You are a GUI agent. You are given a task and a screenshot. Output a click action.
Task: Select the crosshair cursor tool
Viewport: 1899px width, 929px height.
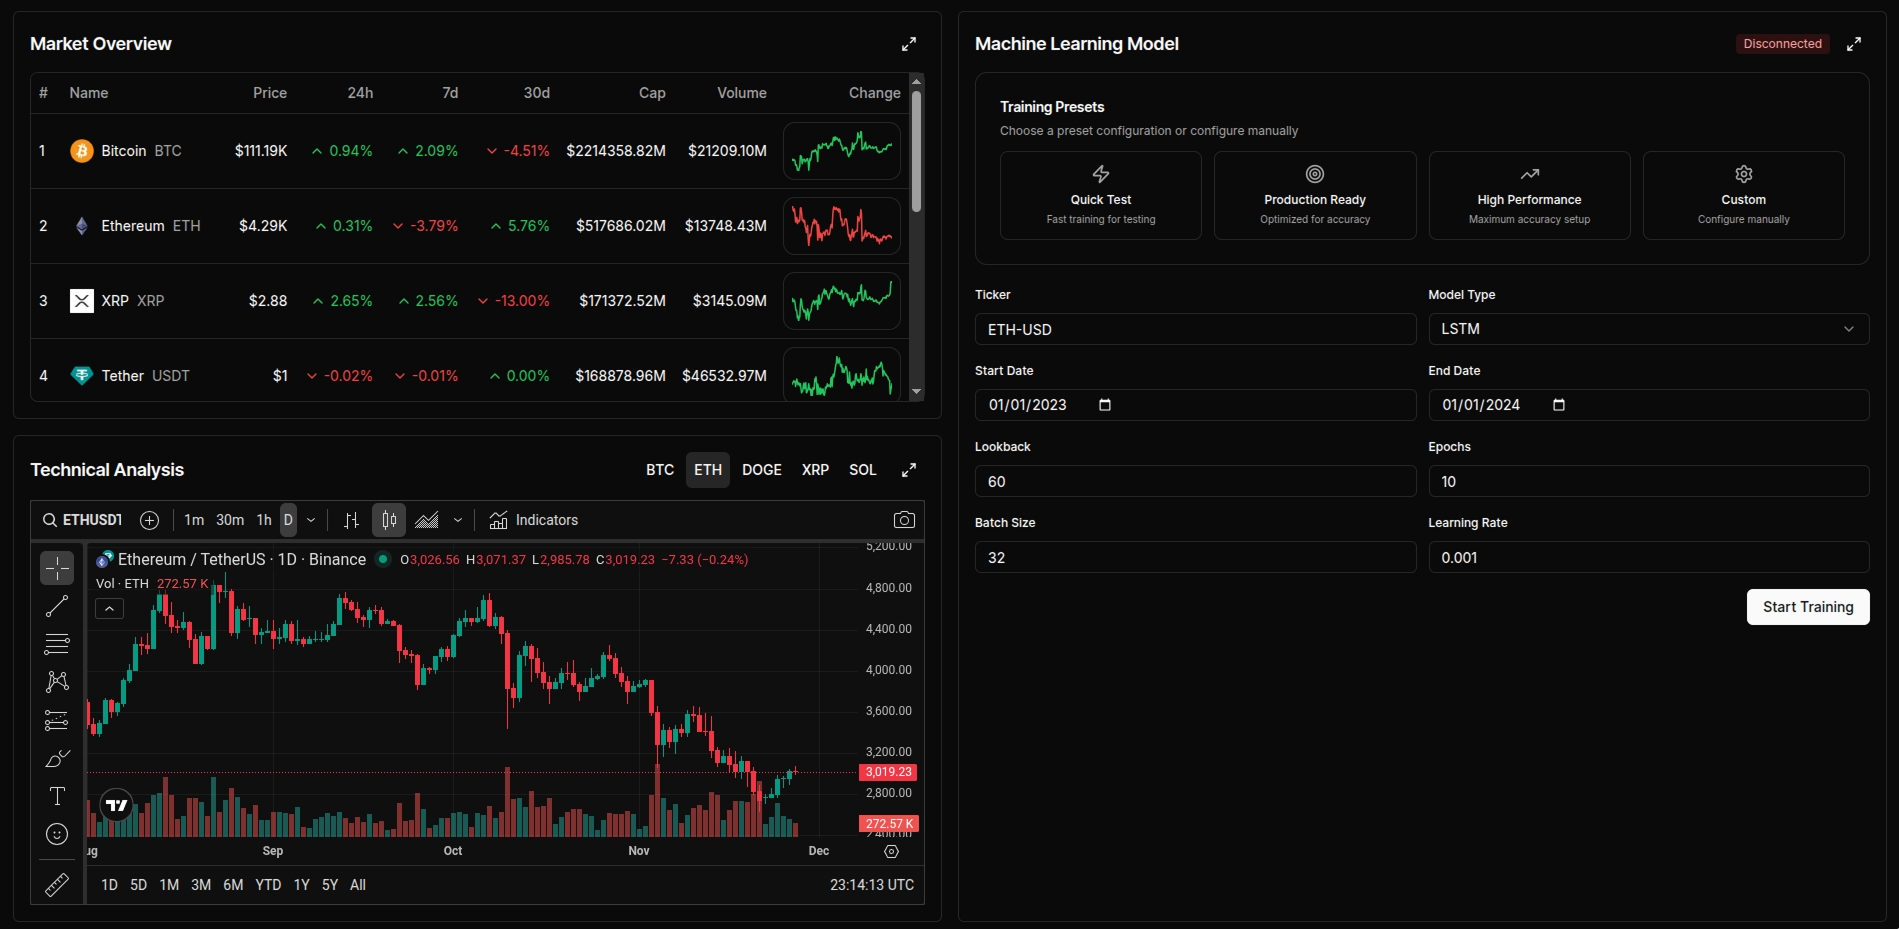point(57,568)
